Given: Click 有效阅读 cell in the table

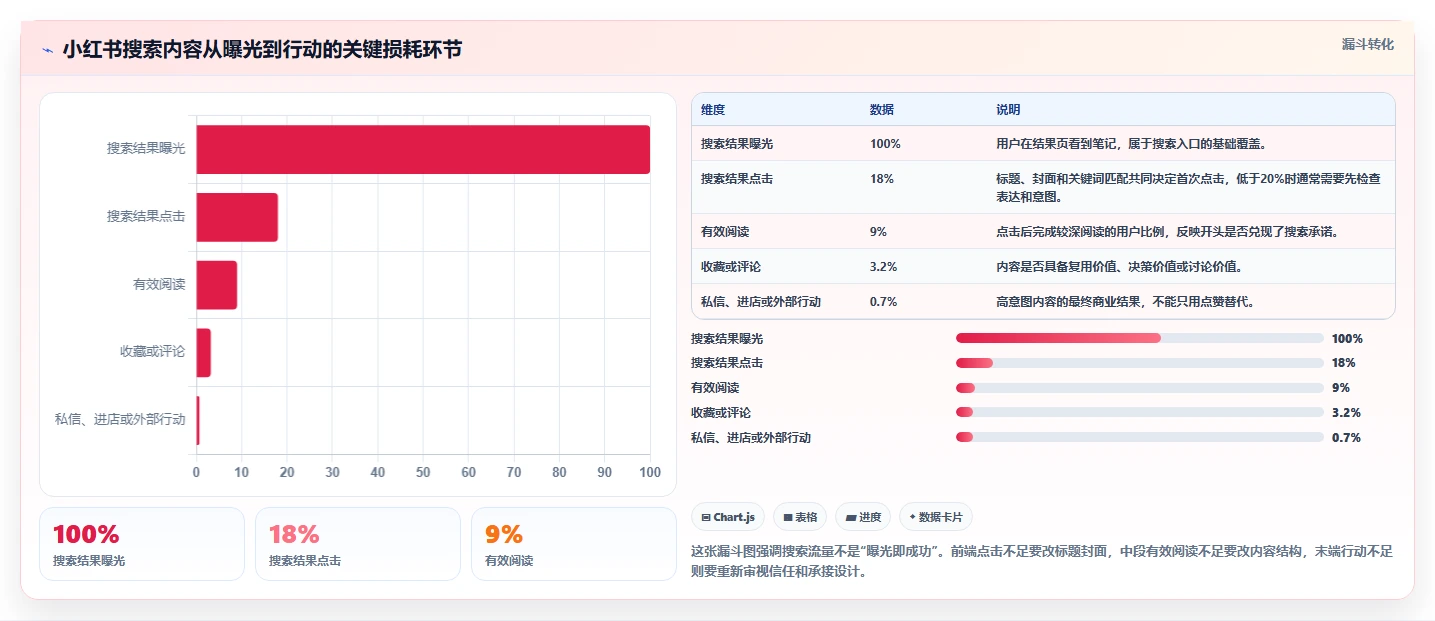Looking at the screenshot, I should (x=725, y=232).
